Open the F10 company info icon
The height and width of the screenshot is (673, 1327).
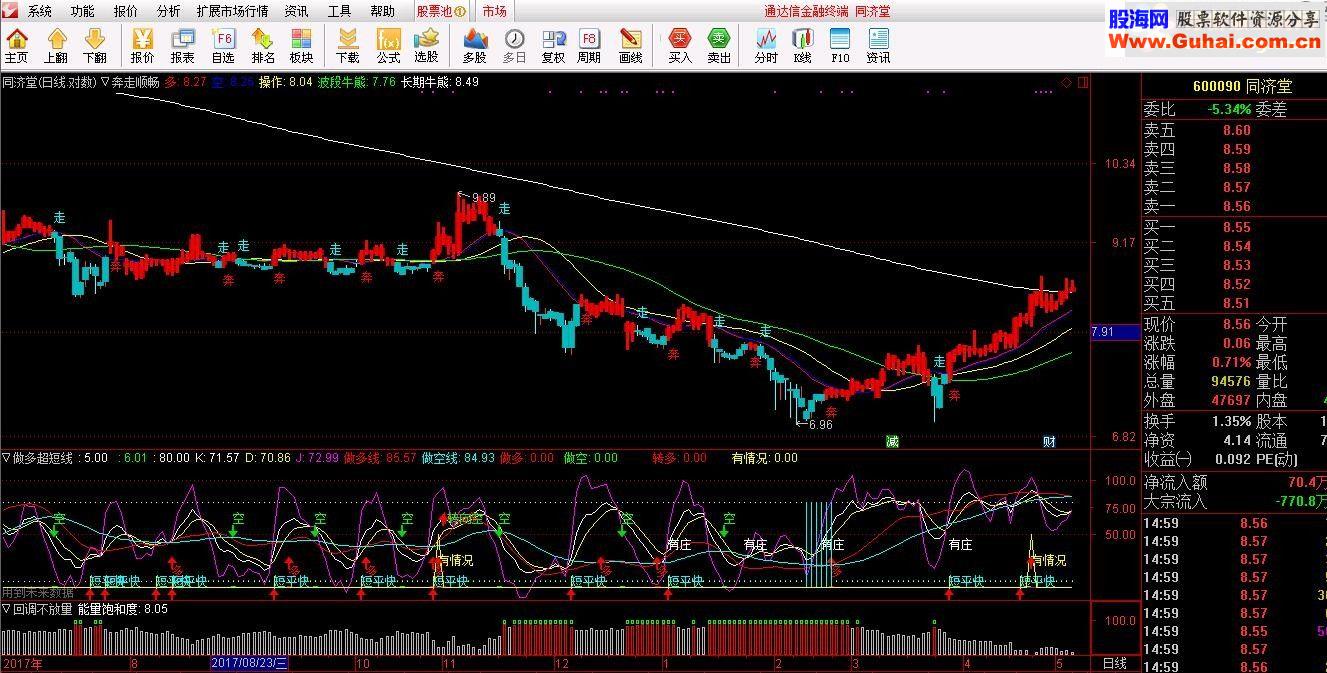point(840,46)
